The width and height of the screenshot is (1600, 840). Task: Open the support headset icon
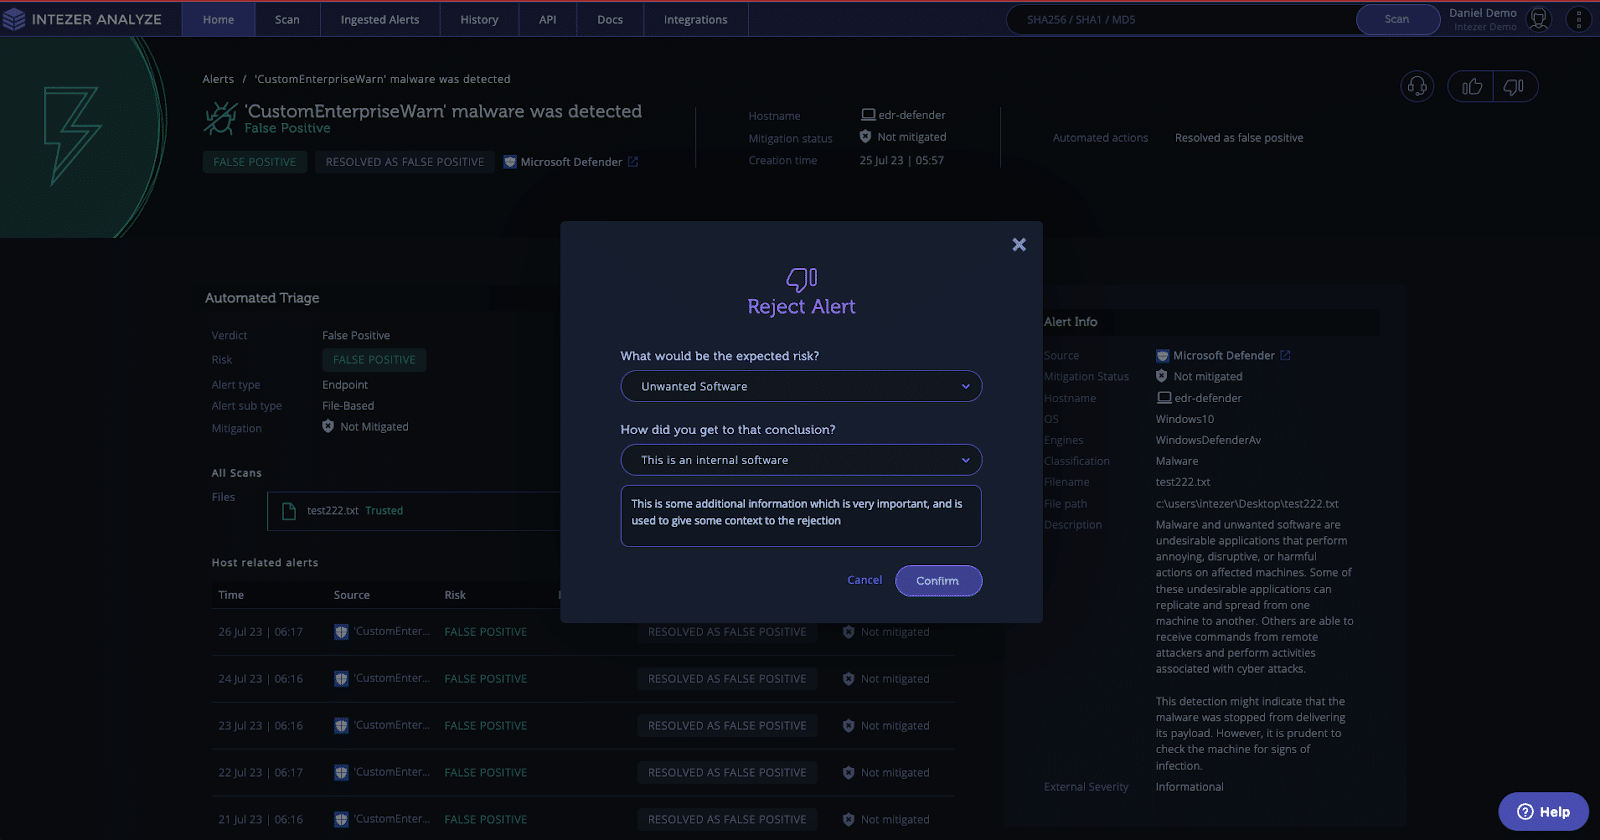[x=1417, y=87]
